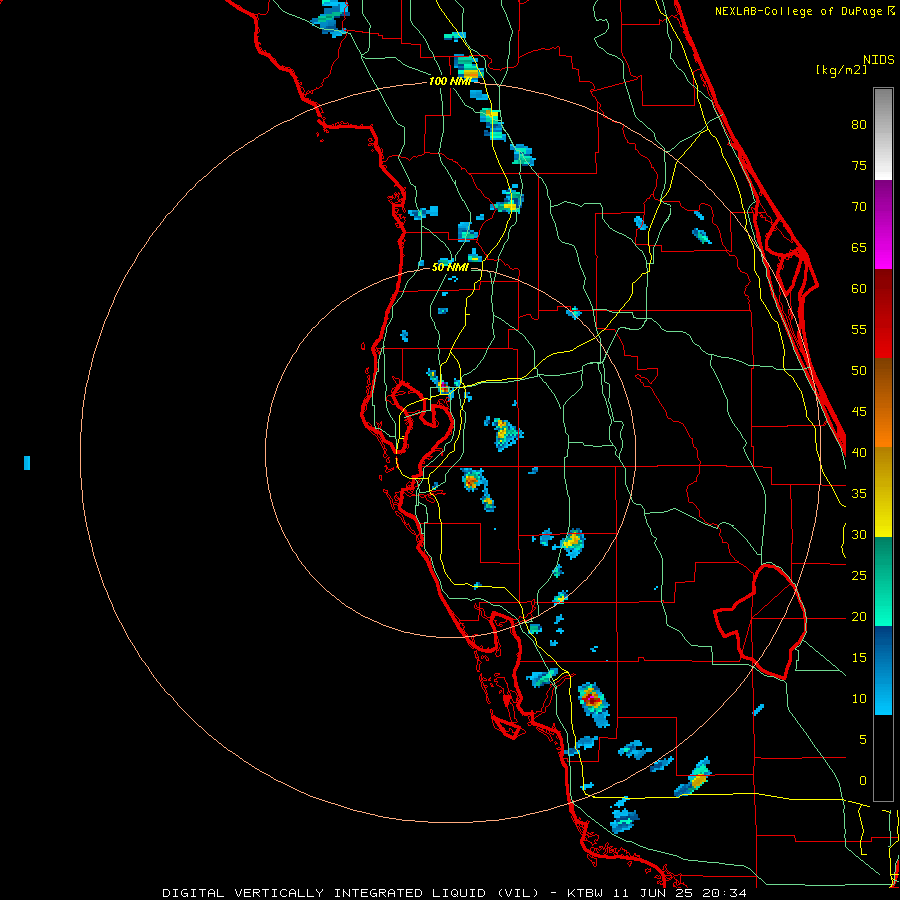This screenshot has height=900, width=900.
Task: Click the 50 NMI range ring label
Action: [450, 267]
